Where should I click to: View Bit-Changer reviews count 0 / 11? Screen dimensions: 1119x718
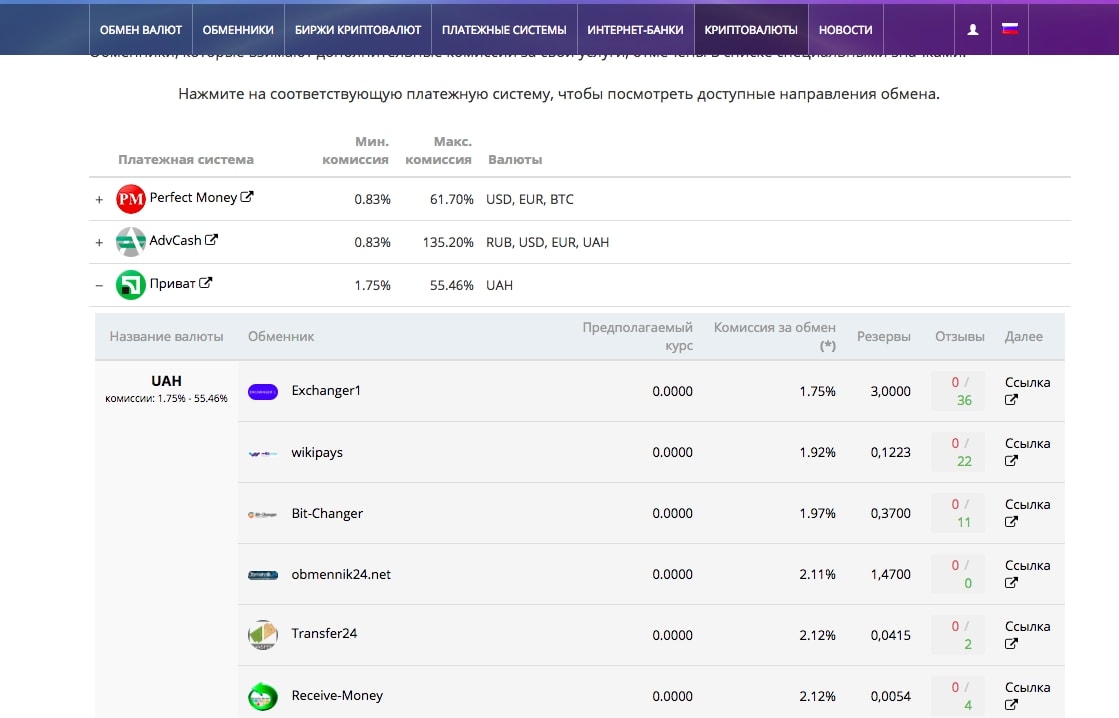[x=960, y=513]
